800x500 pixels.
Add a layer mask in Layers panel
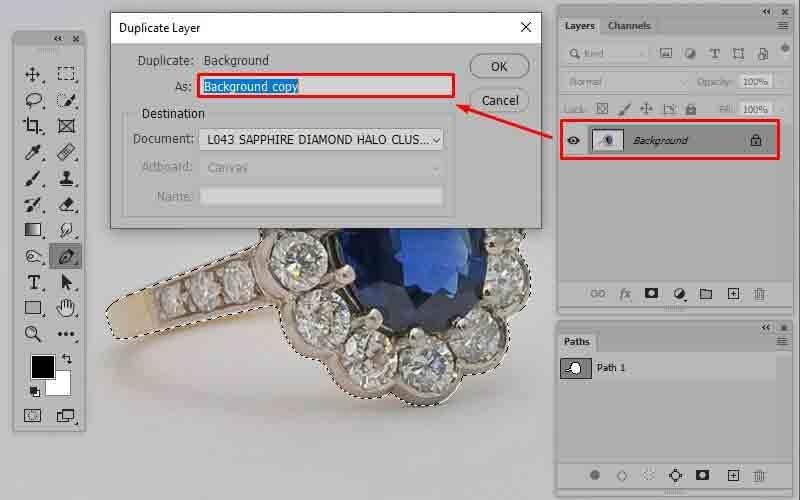[x=652, y=293]
